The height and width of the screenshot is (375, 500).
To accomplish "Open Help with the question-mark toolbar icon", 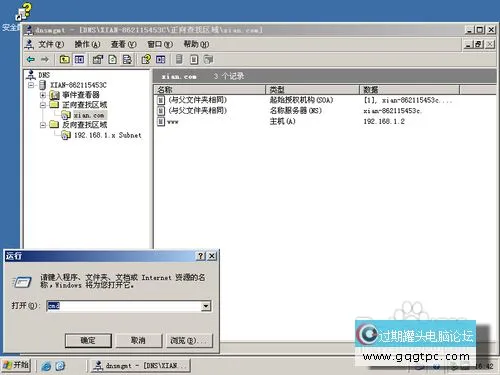I will [x=146, y=60].
